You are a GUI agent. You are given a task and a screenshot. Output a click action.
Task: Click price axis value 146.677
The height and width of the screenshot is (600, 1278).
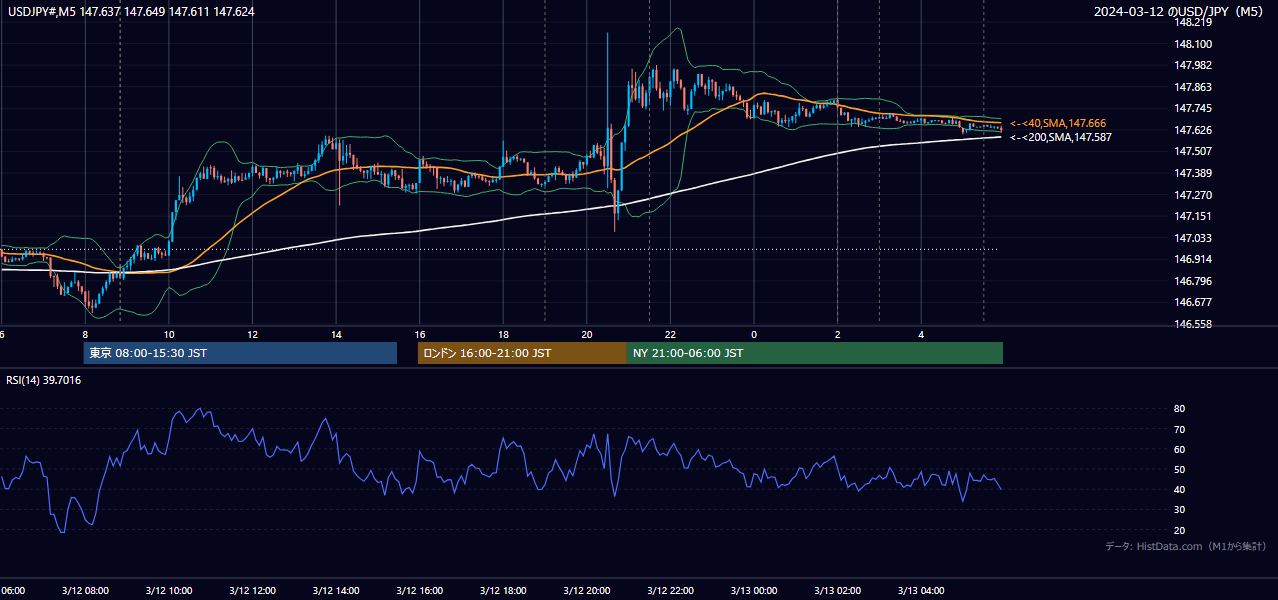pyautogui.click(x=1194, y=302)
